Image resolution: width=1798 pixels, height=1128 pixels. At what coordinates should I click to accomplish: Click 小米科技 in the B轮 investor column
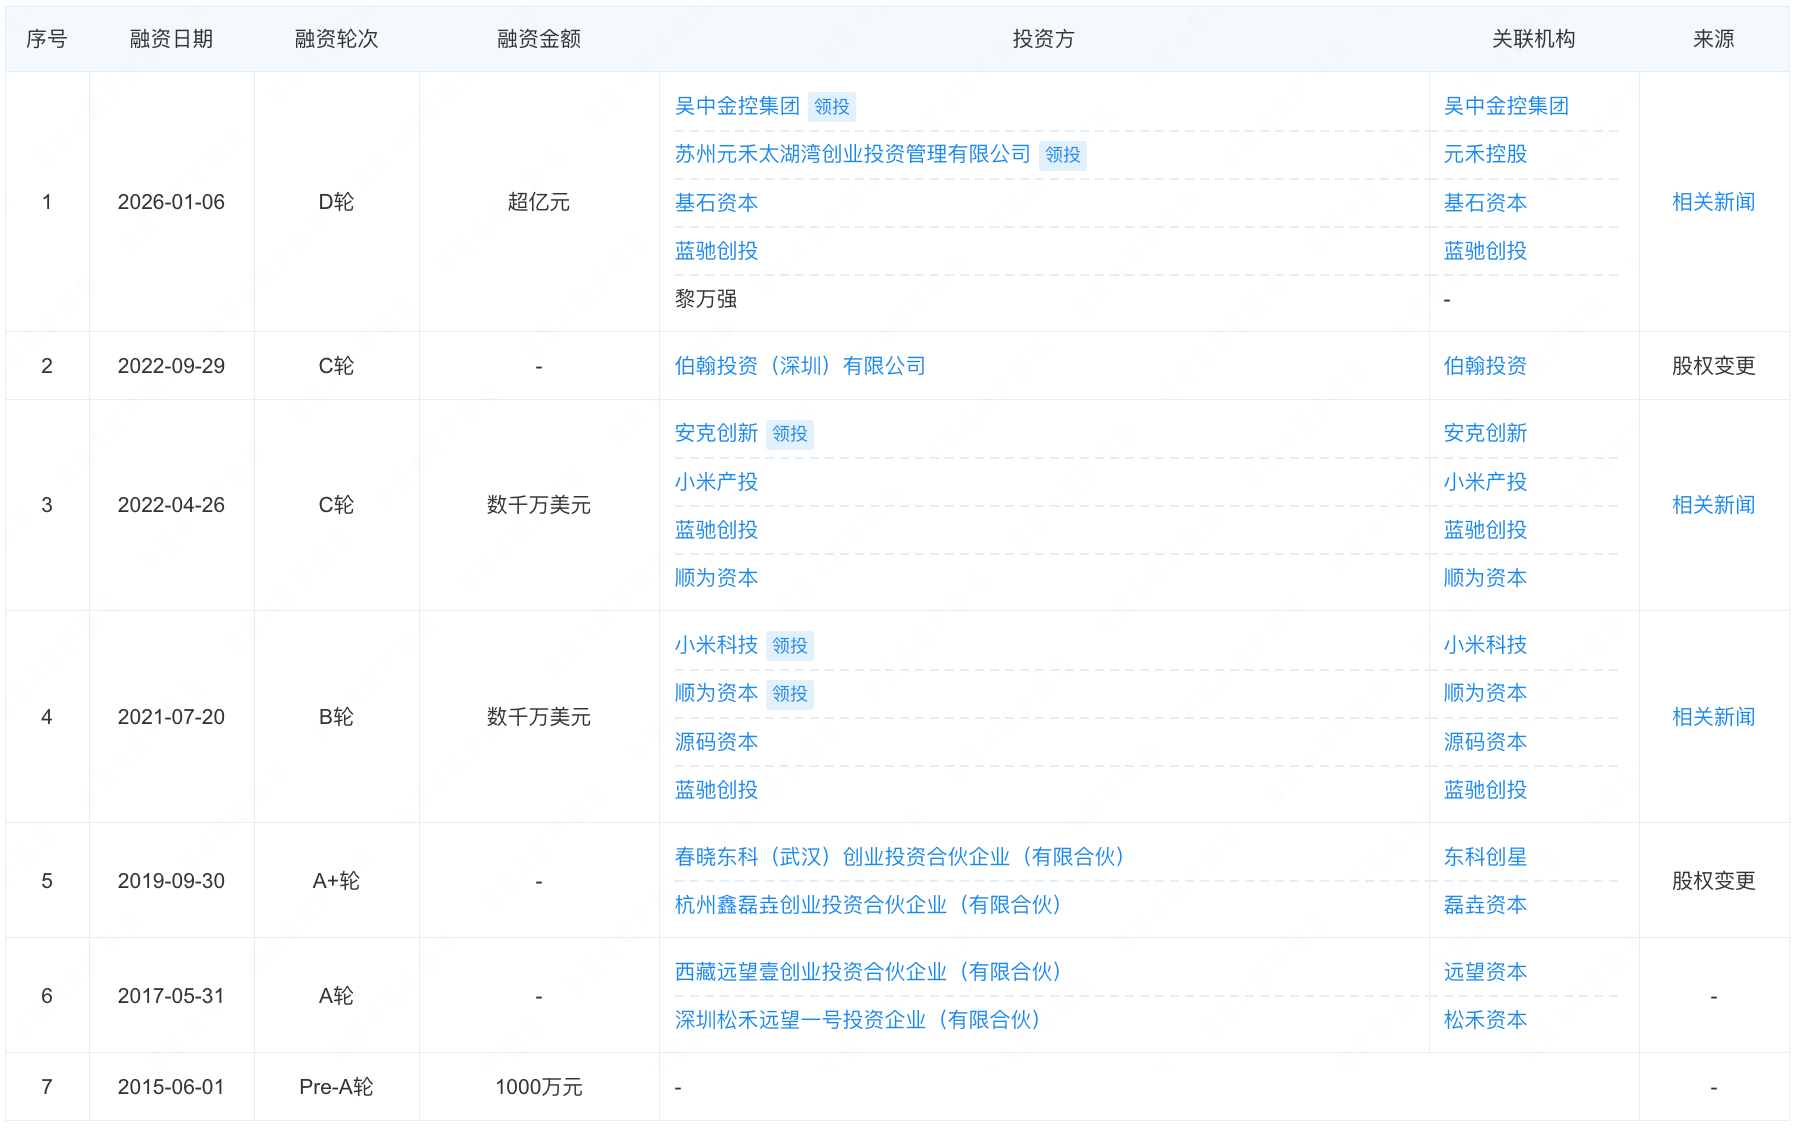tap(716, 645)
